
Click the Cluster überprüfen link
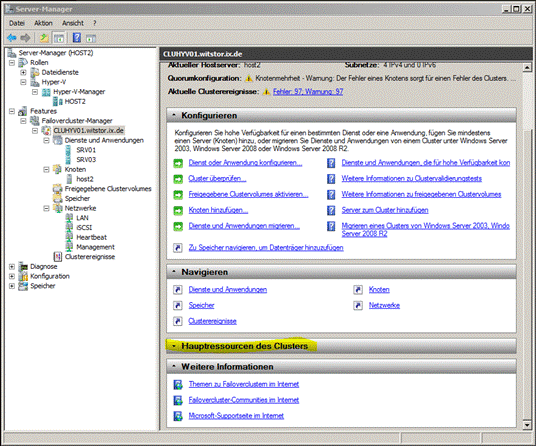[x=217, y=178]
